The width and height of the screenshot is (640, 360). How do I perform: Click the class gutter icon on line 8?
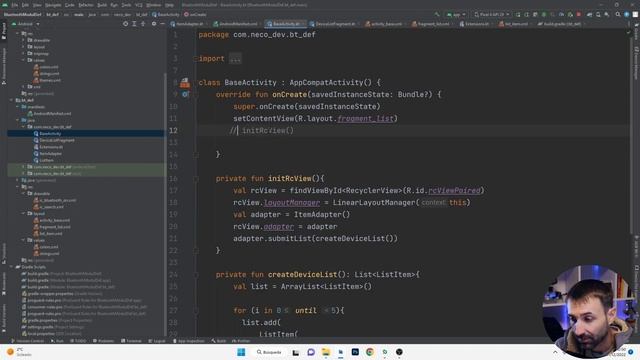185,83
